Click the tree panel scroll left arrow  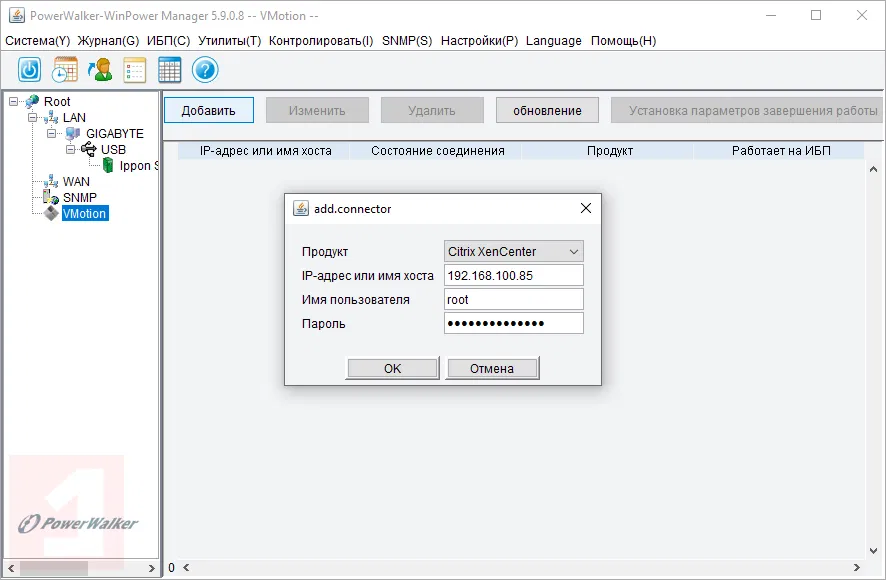click(x=11, y=568)
